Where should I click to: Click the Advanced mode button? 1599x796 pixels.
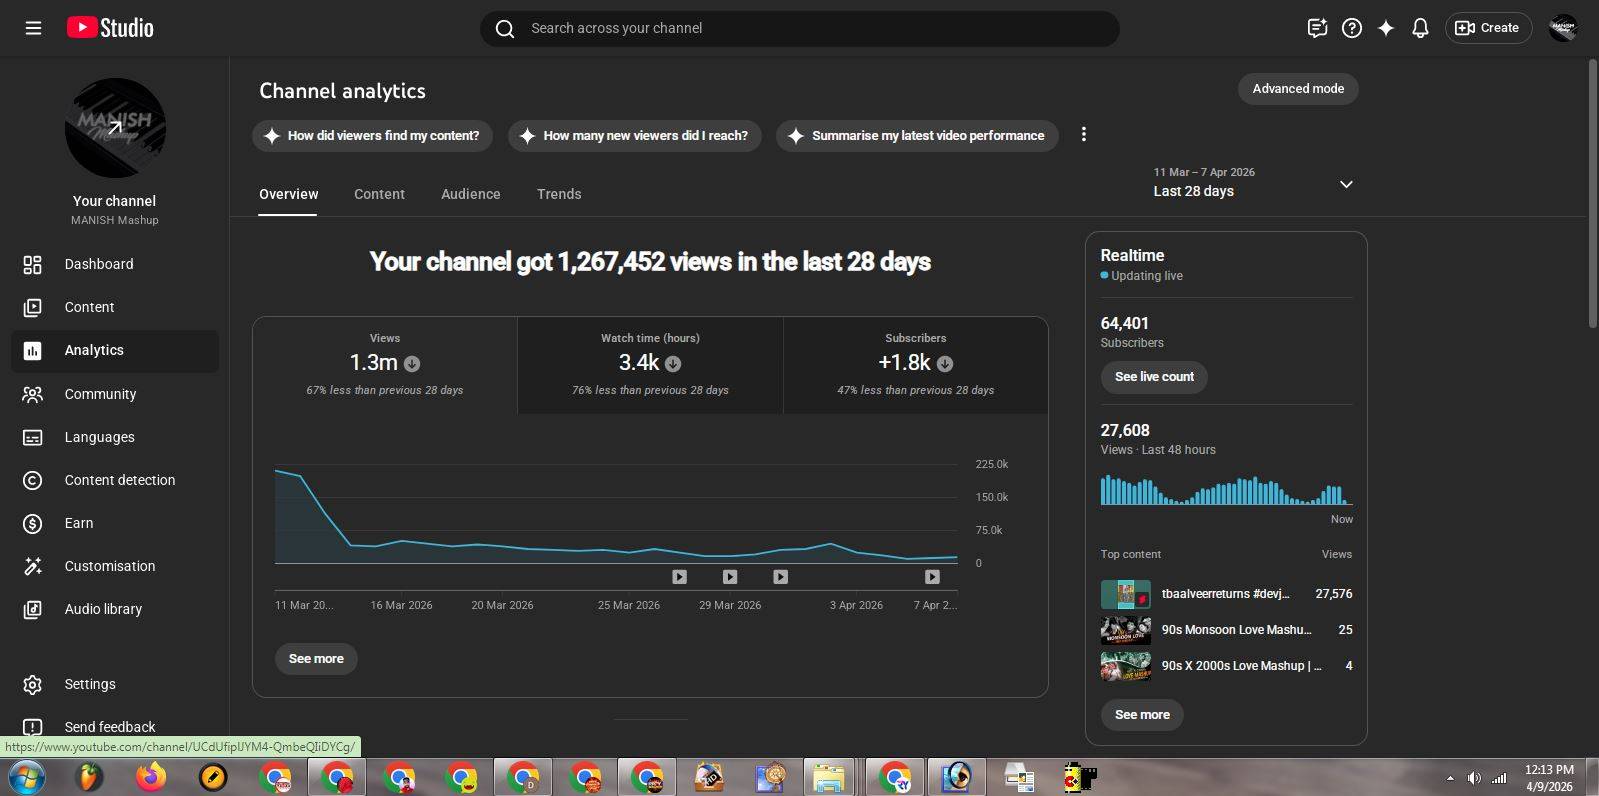coord(1297,89)
